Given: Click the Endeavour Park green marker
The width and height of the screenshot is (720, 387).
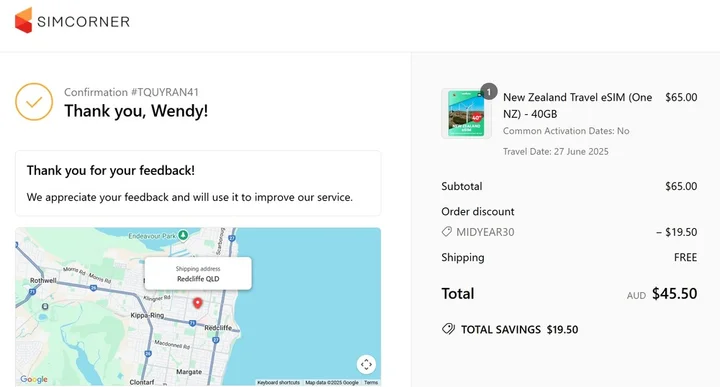Looking at the screenshot, I should [x=183, y=235].
